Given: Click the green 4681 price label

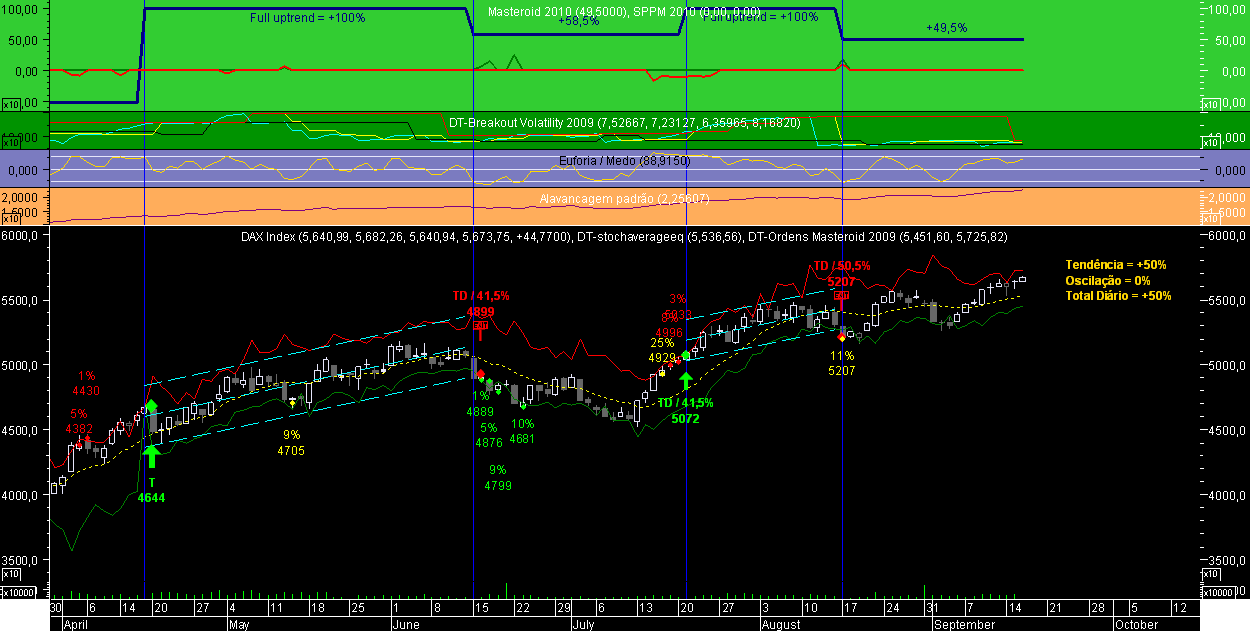Looking at the screenshot, I should click(522, 438).
